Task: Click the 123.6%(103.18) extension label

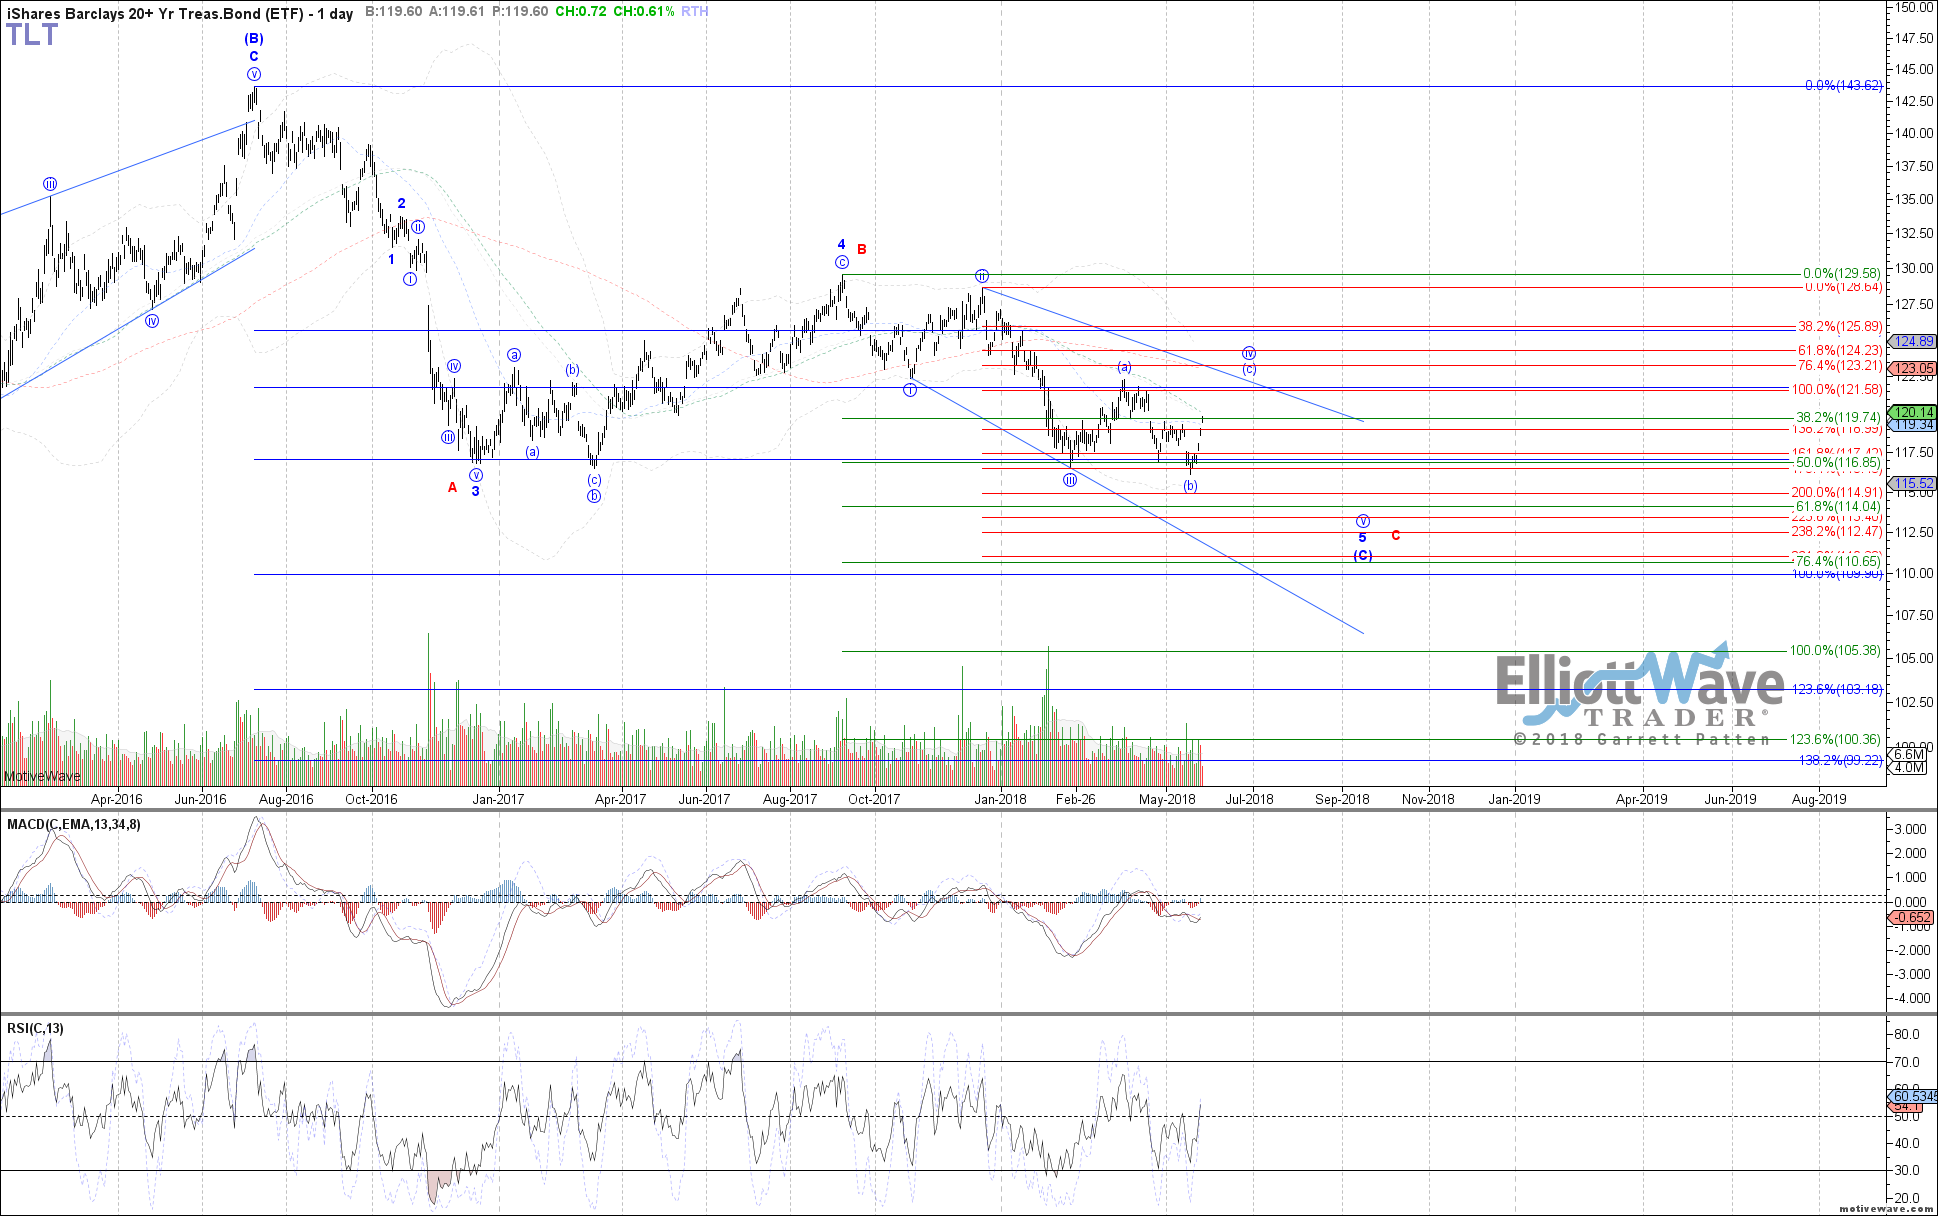Action: 1837,689
